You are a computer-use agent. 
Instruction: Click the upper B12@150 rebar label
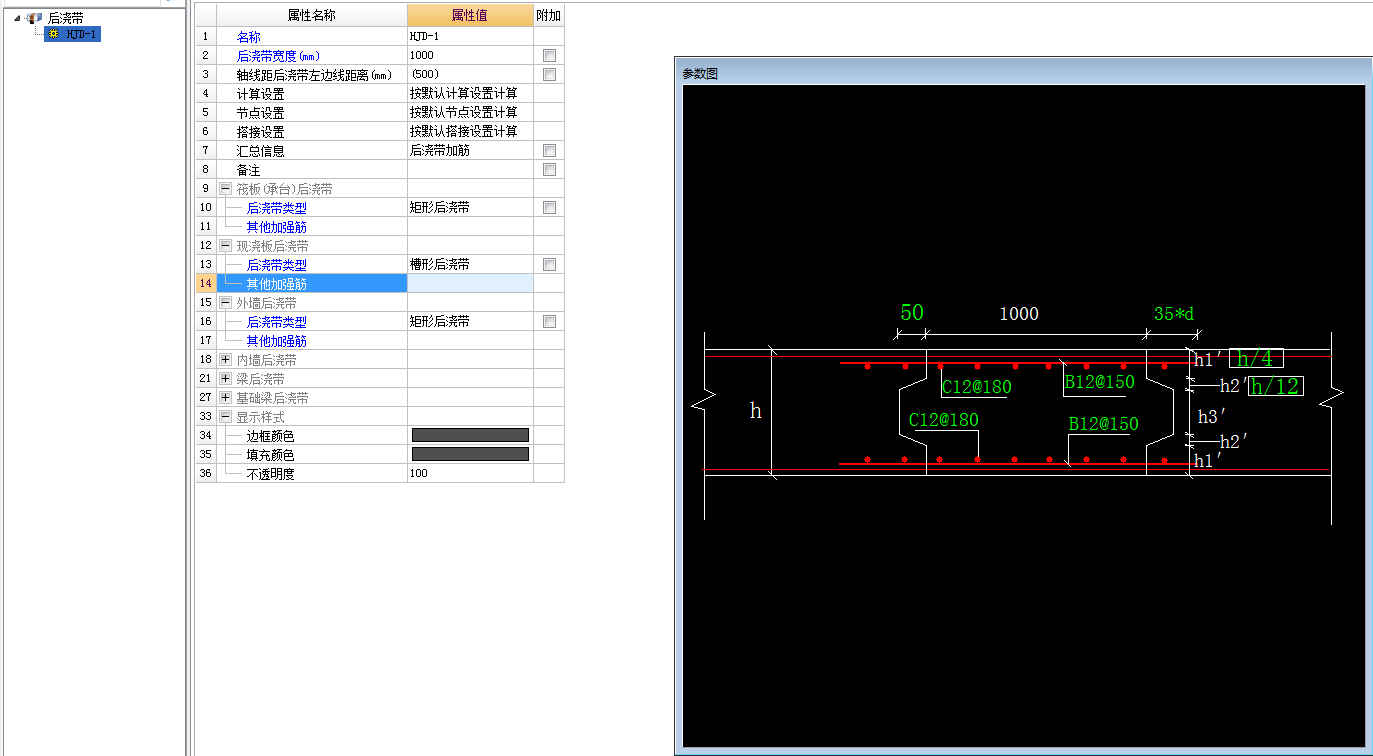click(x=1099, y=382)
